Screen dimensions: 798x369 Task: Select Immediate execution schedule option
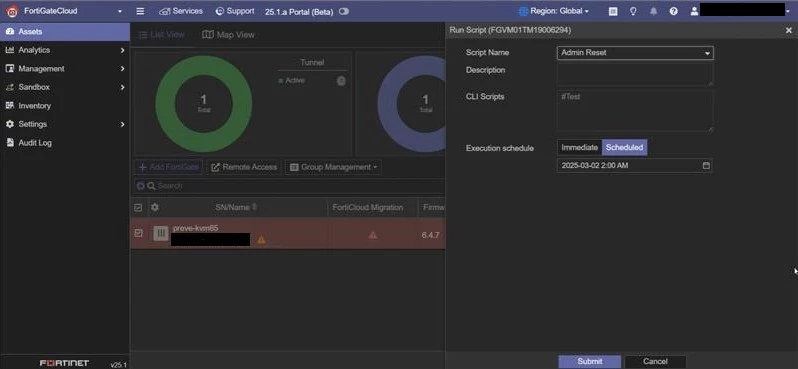pos(579,148)
